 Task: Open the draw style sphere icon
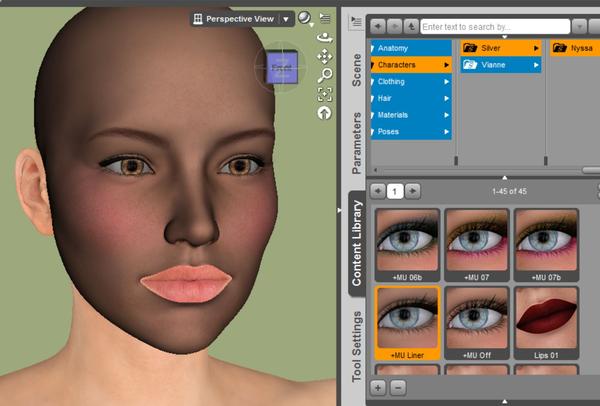[x=304, y=18]
